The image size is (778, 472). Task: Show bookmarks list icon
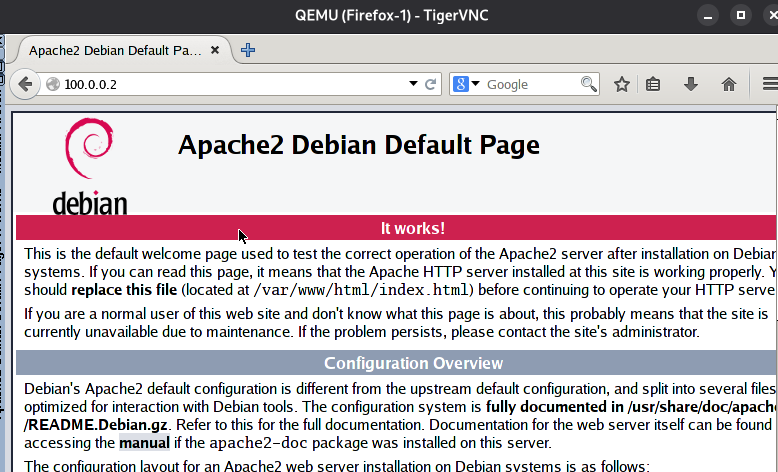click(x=653, y=84)
